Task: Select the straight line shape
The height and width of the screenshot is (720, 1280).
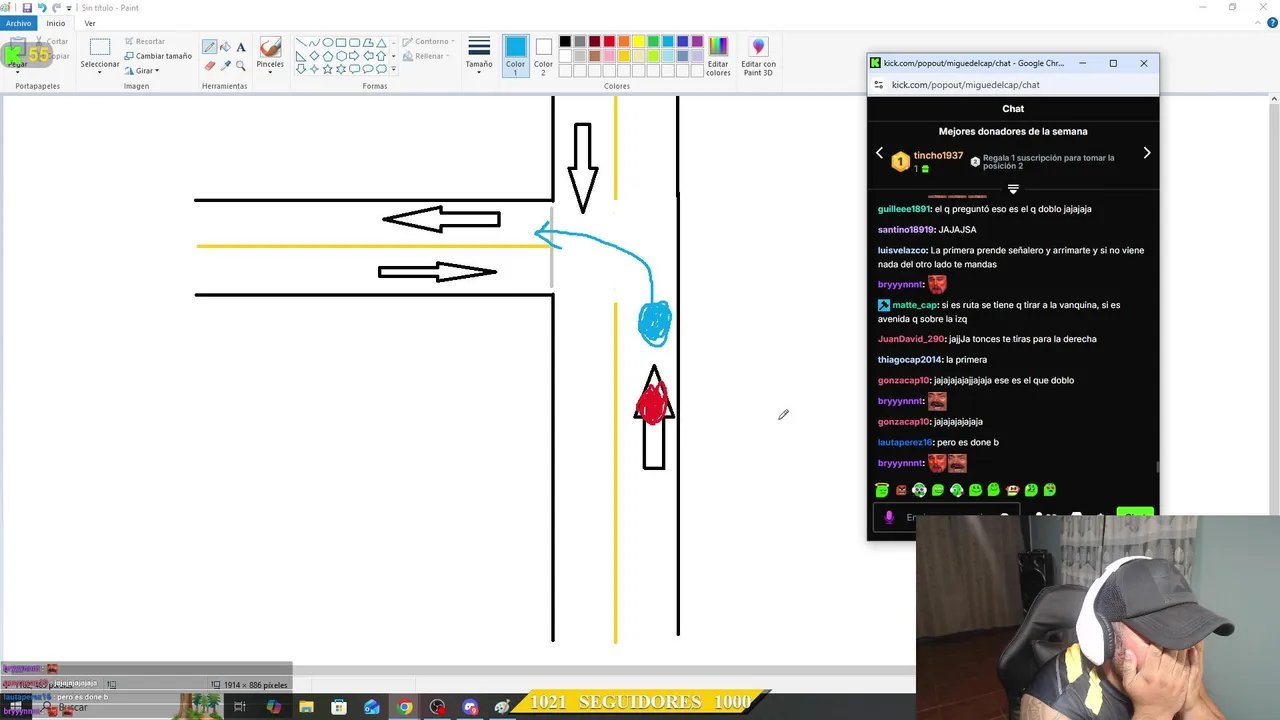Action: click(x=301, y=43)
